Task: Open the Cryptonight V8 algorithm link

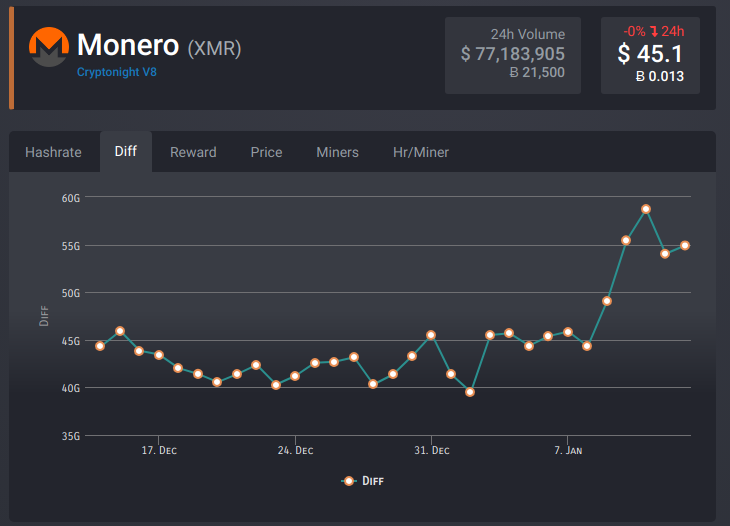Action: 116,72
